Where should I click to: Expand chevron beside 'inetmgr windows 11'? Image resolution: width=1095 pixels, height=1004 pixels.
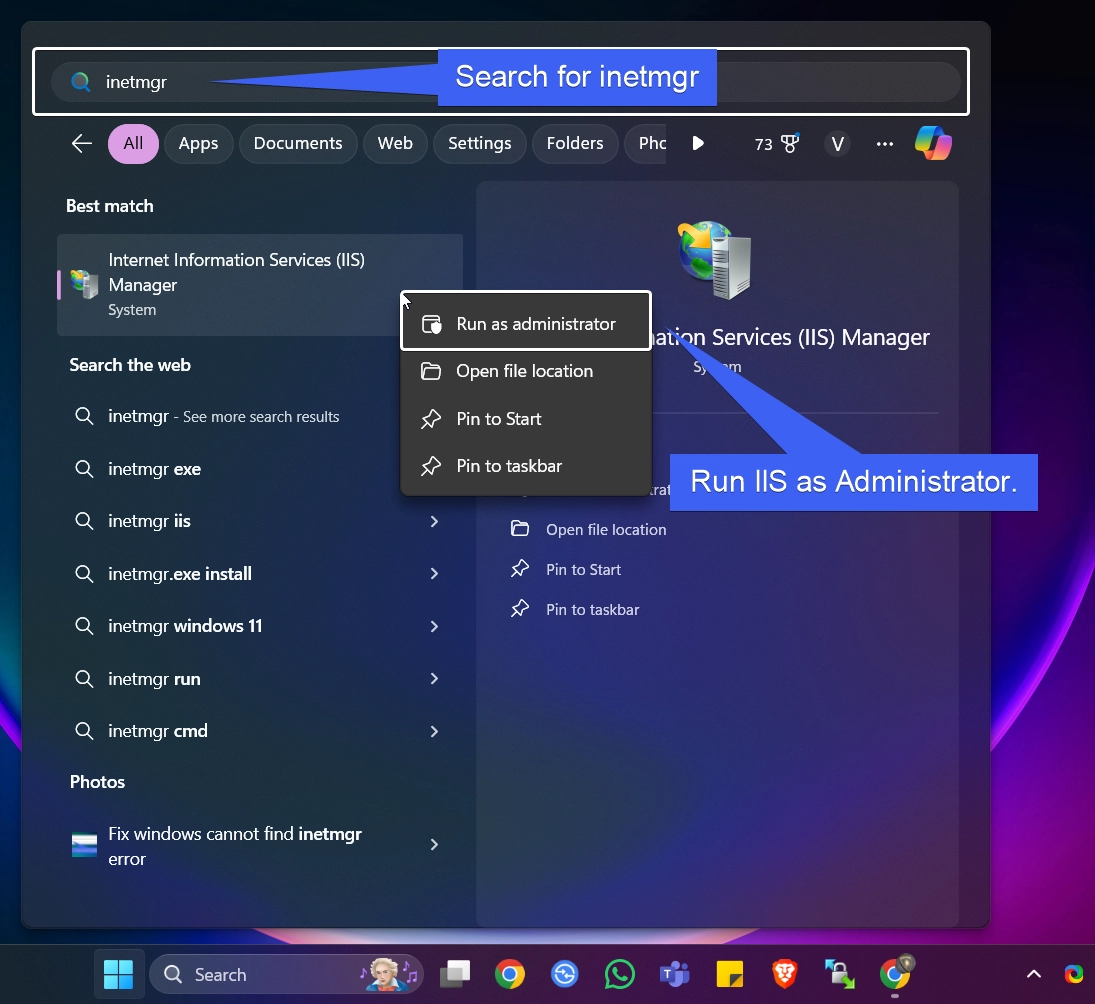click(x=434, y=626)
